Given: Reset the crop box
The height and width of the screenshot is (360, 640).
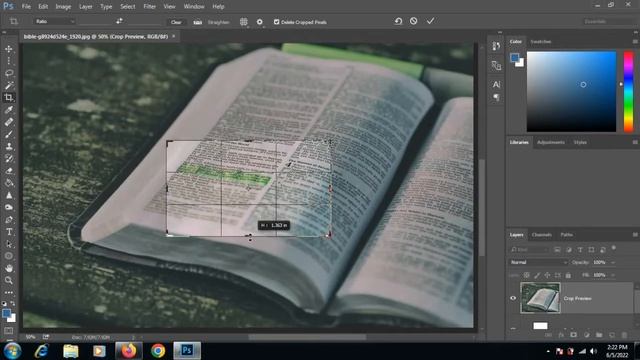Looking at the screenshot, I should pyautogui.click(x=398, y=21).
